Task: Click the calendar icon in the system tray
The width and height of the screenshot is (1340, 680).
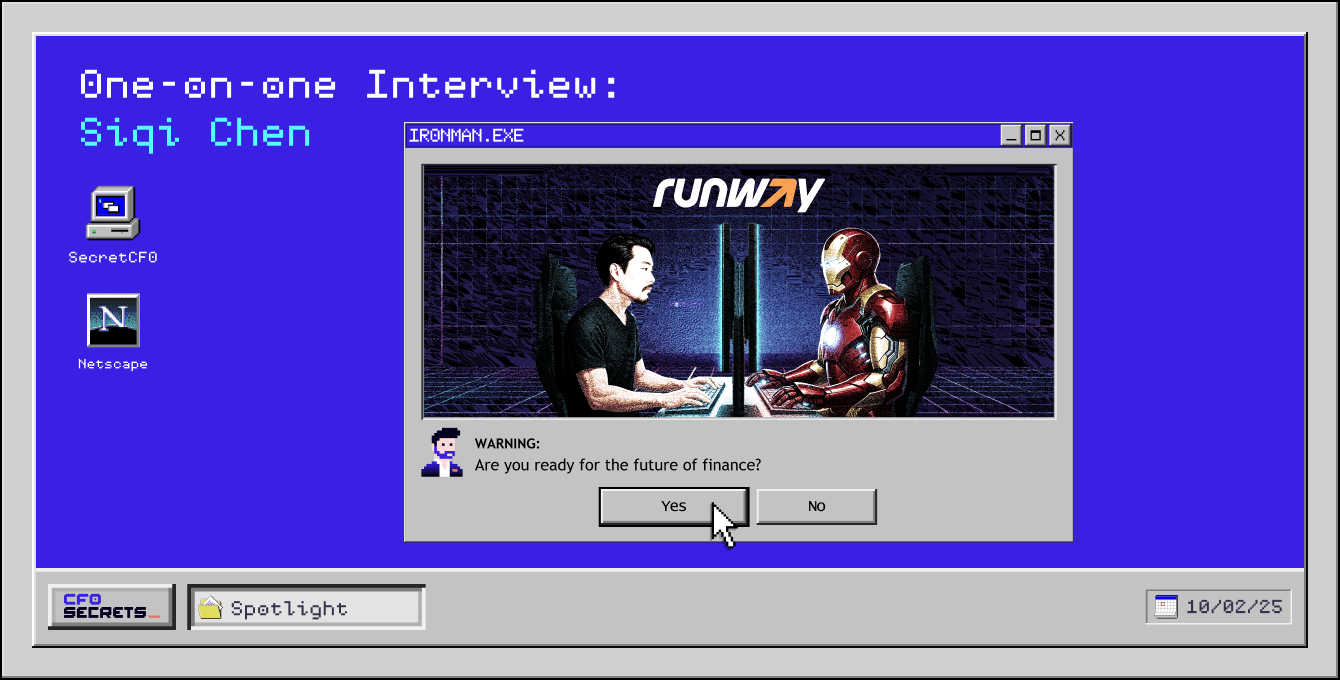Action: pyautogui.click(x=1166, y=607)
